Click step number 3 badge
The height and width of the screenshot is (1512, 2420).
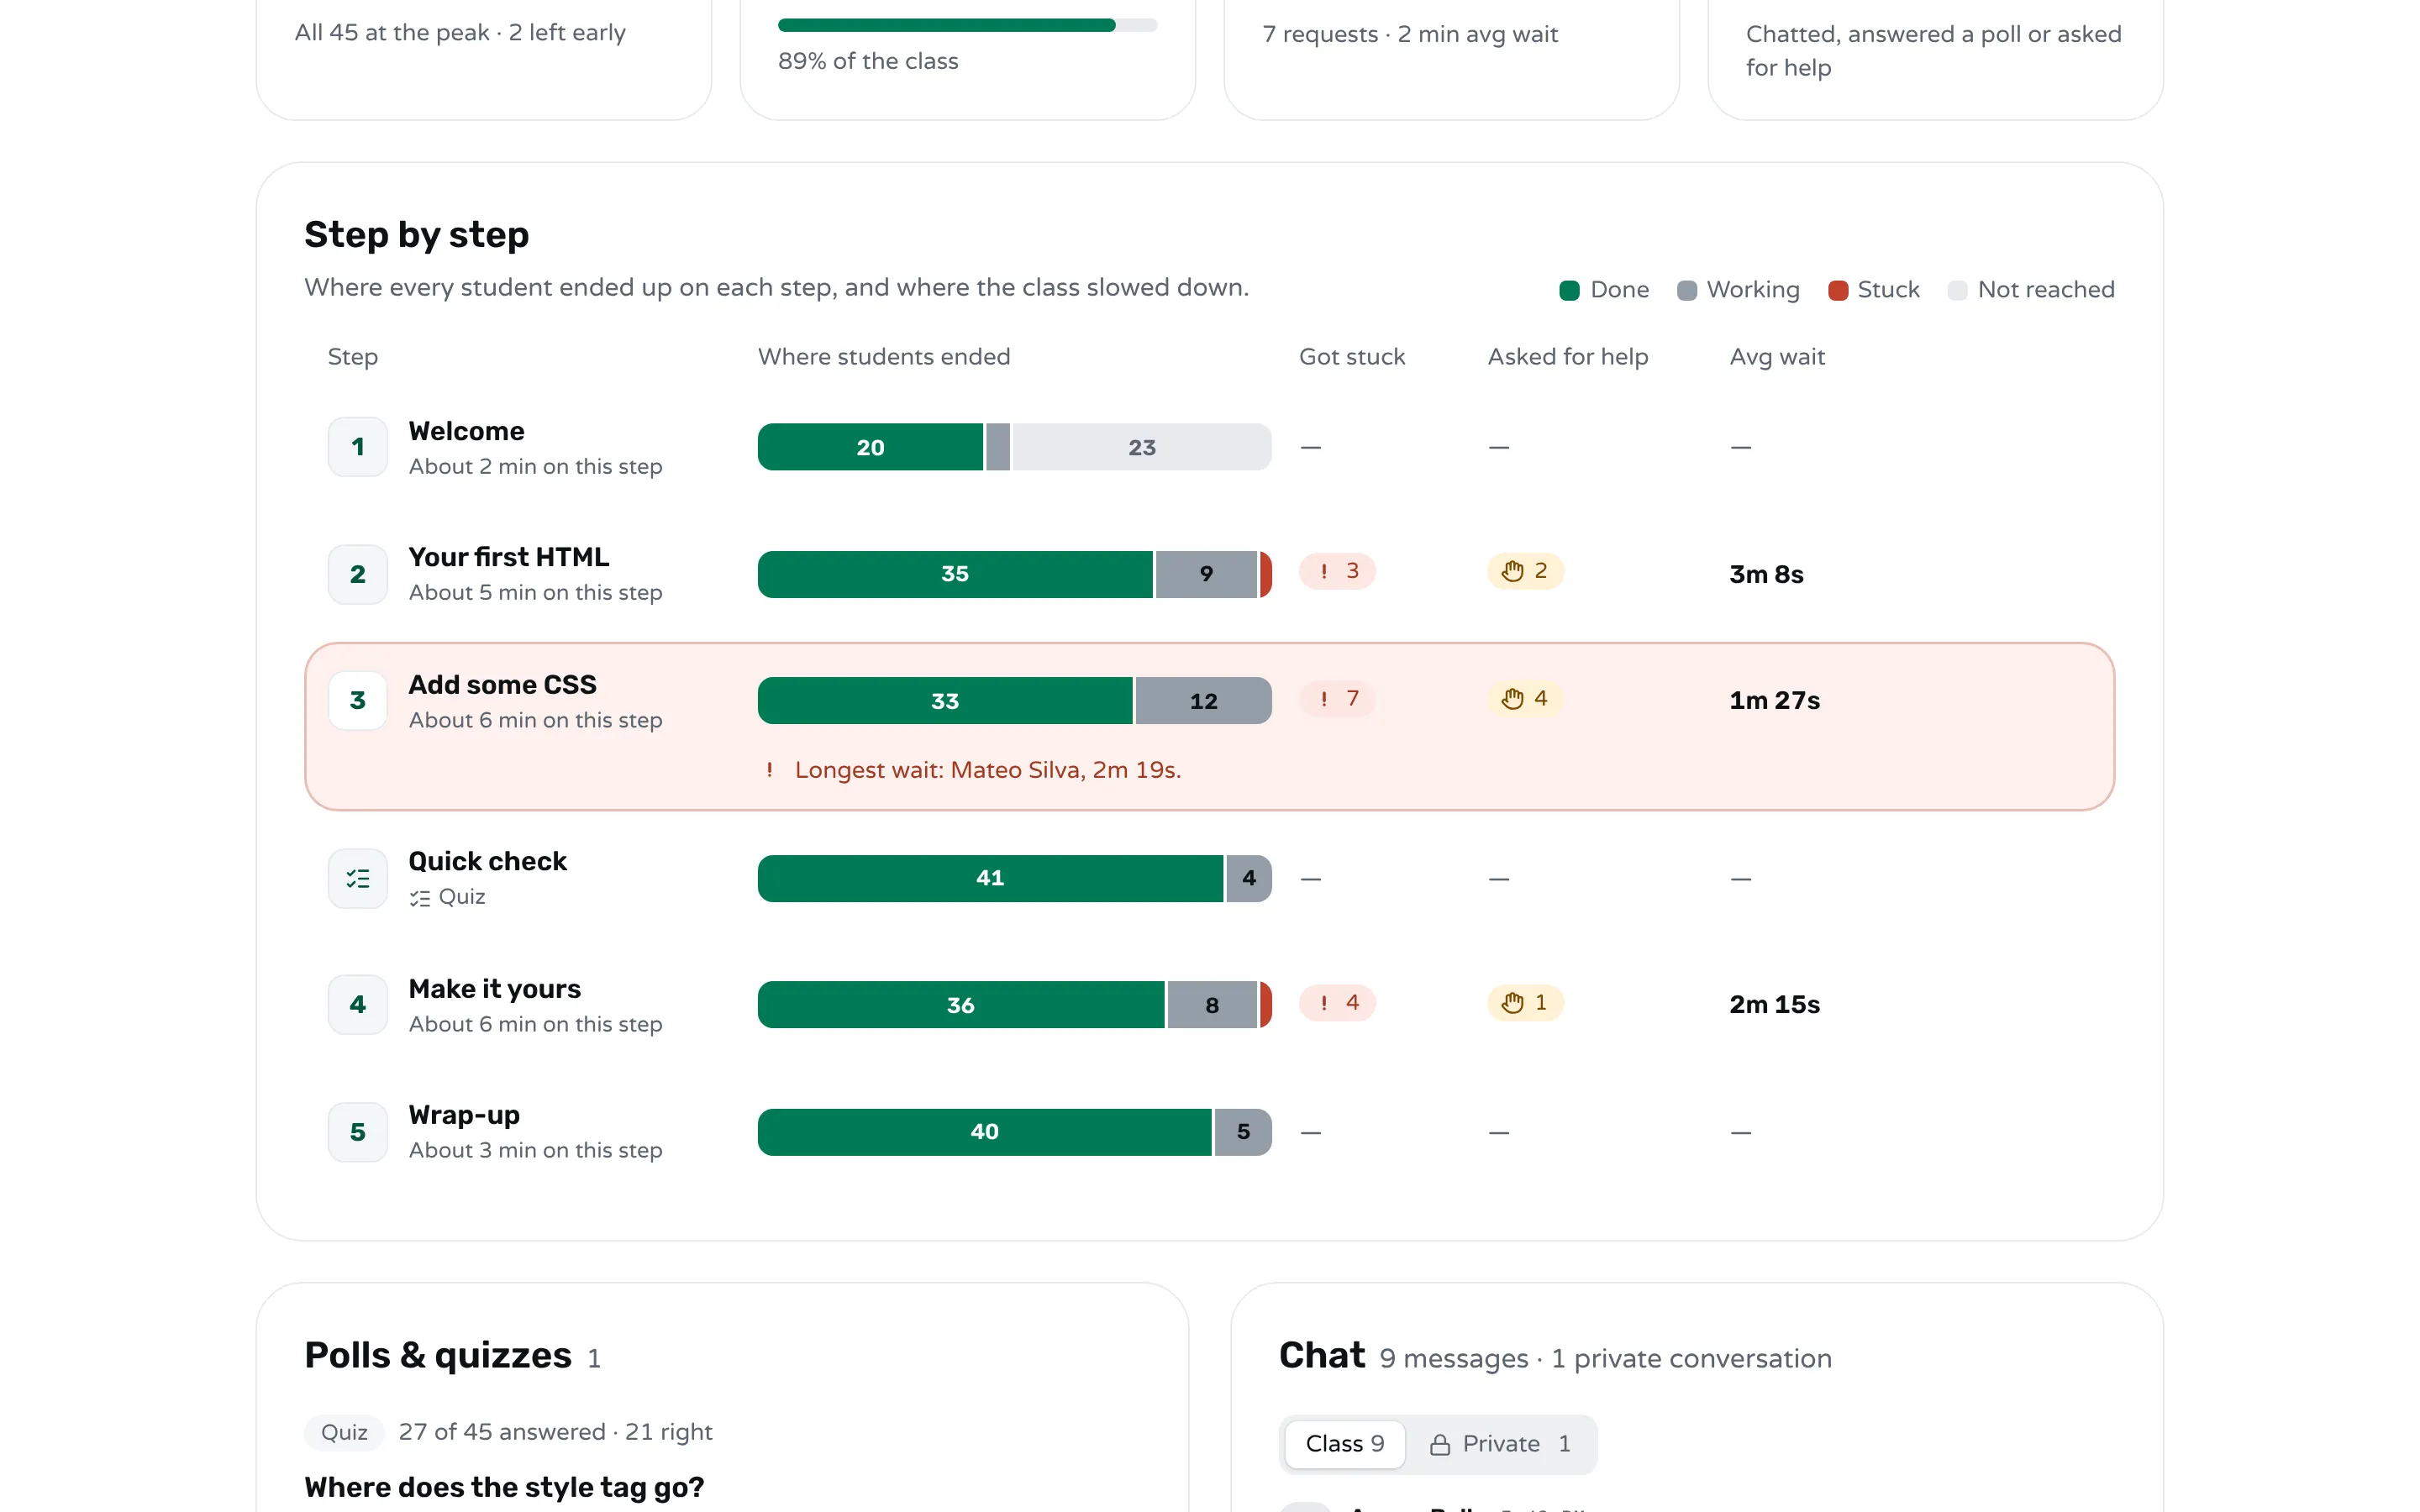pyautogui.click(x=358, y=700)
